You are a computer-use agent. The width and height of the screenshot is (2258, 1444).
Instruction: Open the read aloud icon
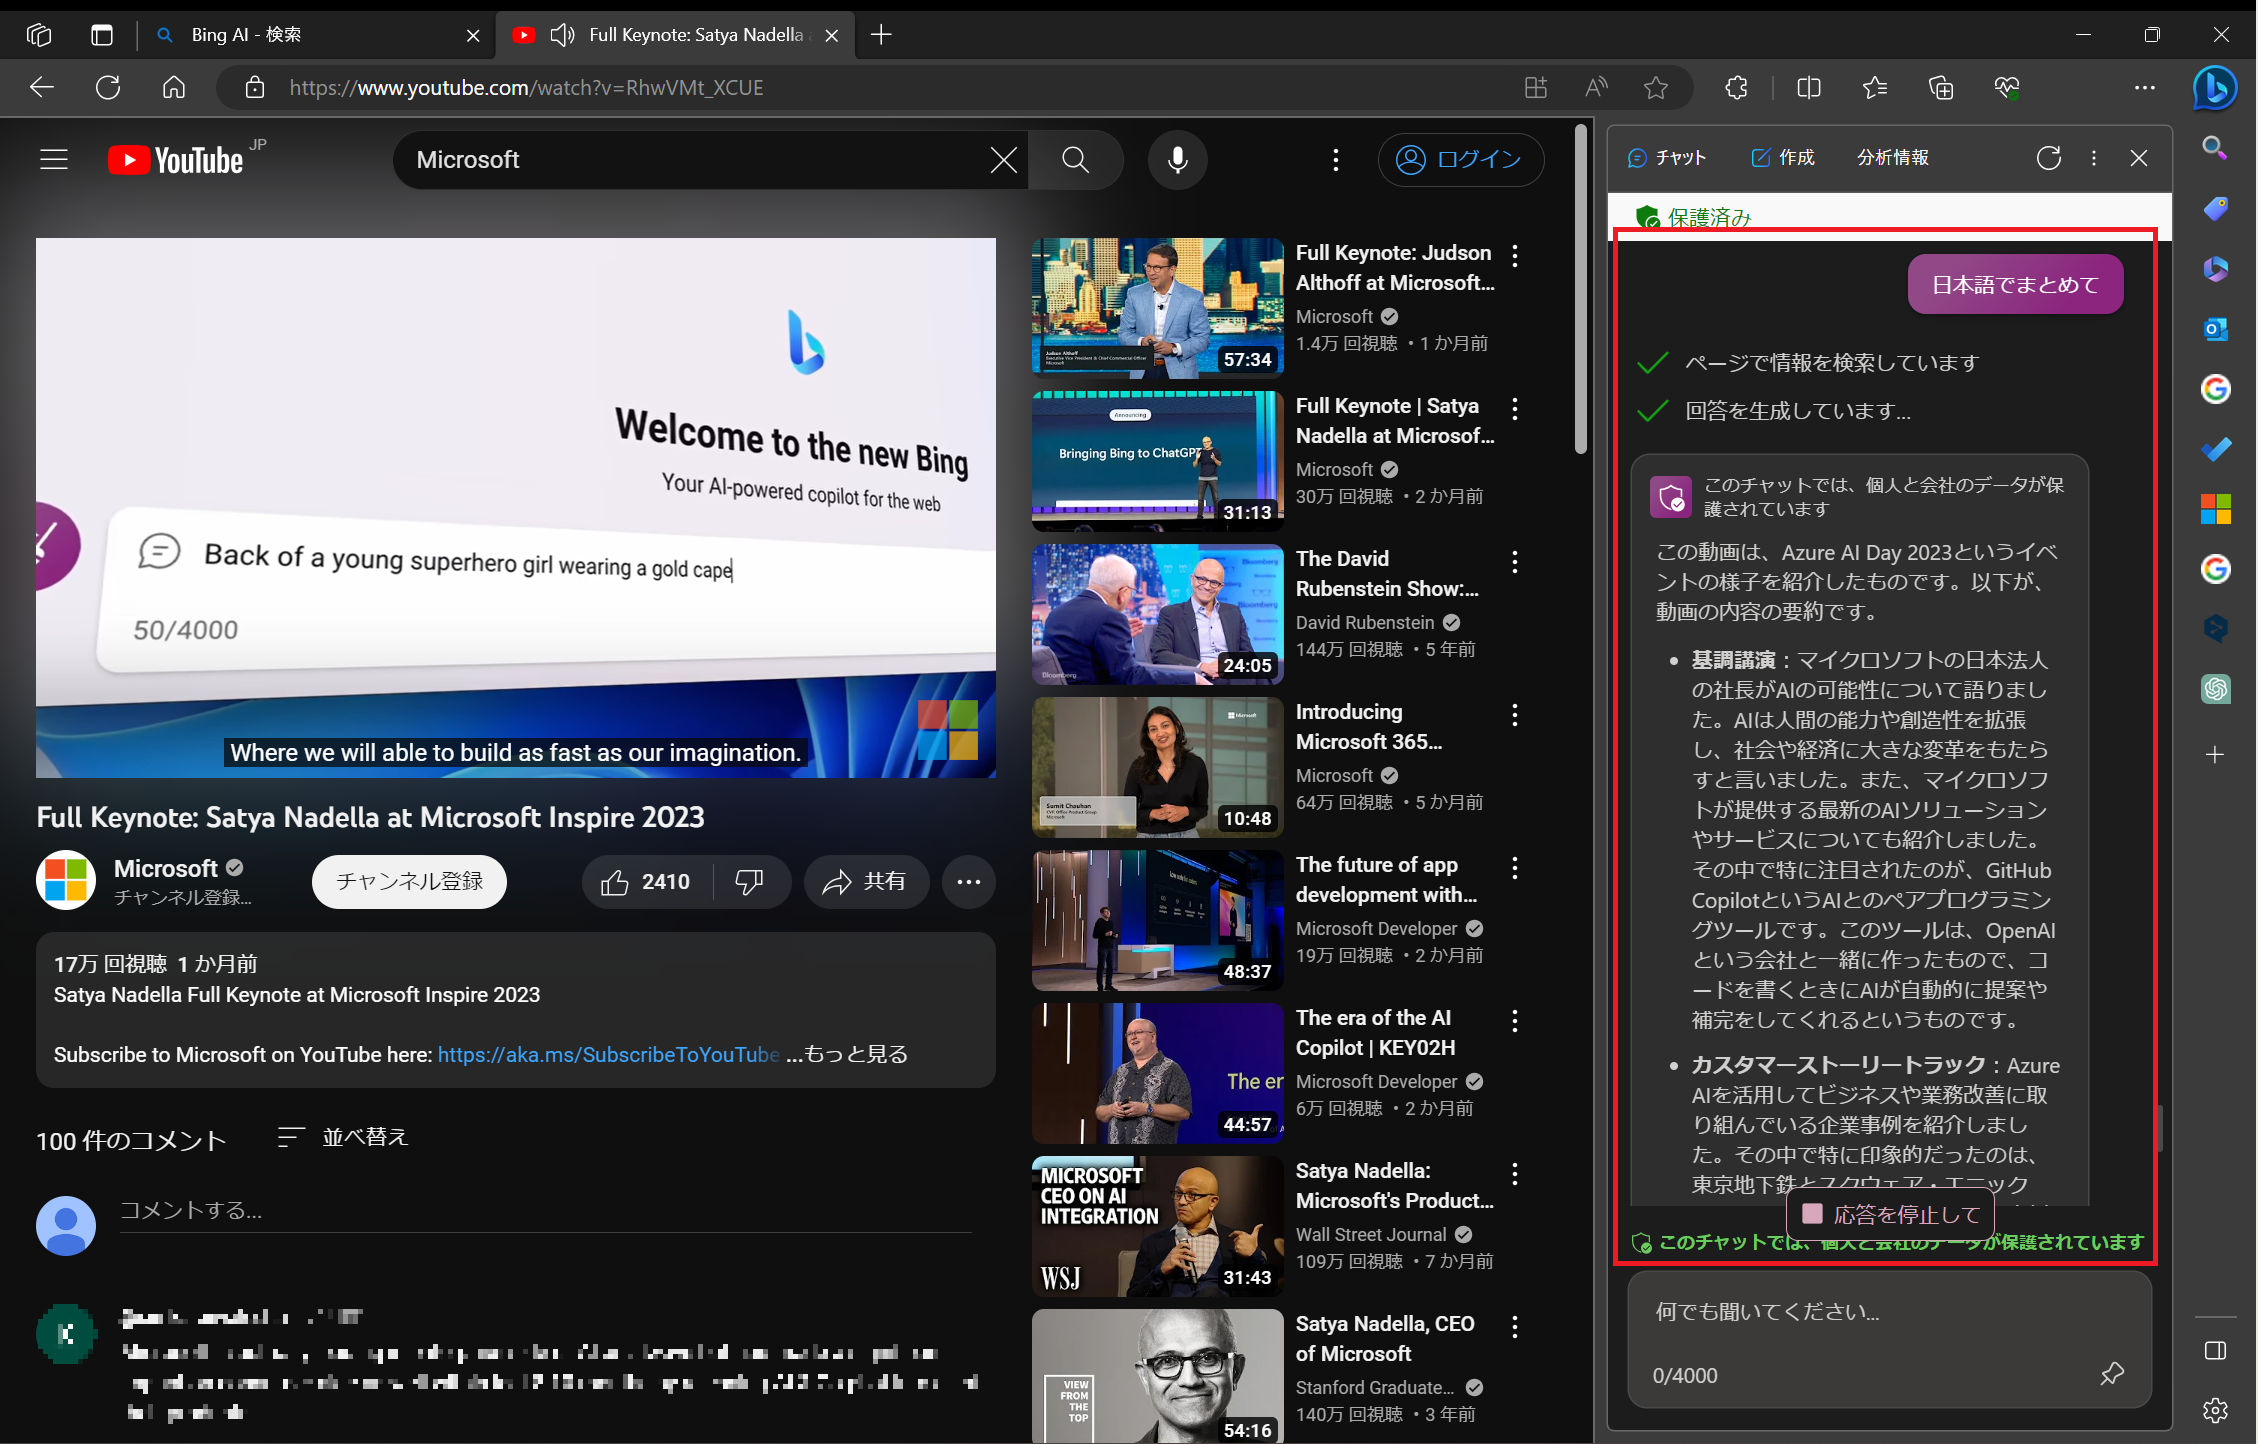1596,88
